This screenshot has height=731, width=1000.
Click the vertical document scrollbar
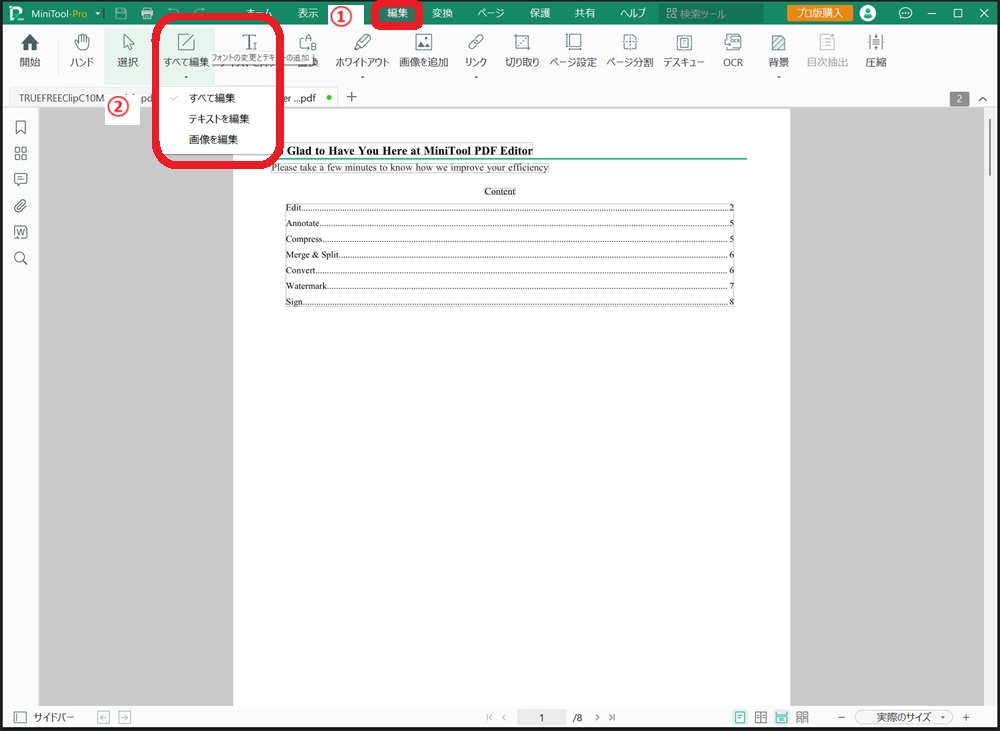click(x=989, y=147)
